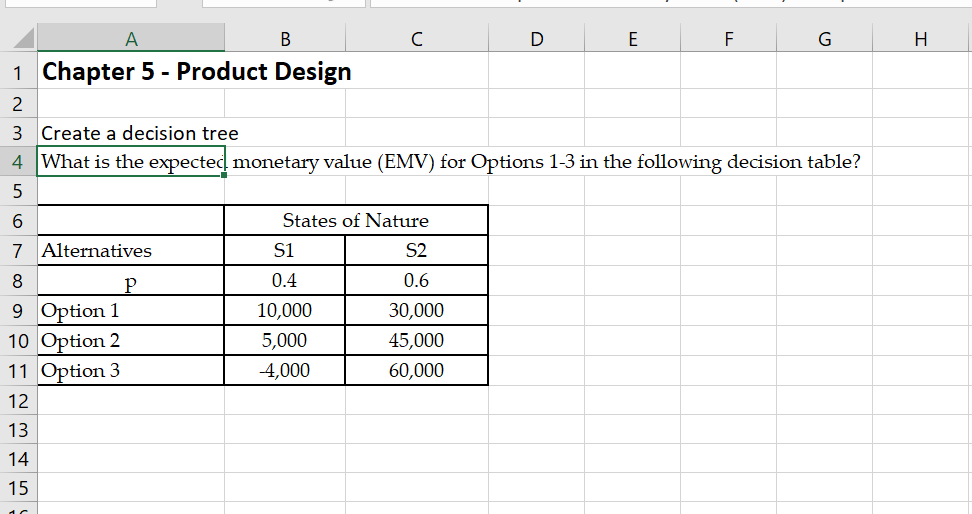Select column C header
972x514 pixels.
pos(417,39)
